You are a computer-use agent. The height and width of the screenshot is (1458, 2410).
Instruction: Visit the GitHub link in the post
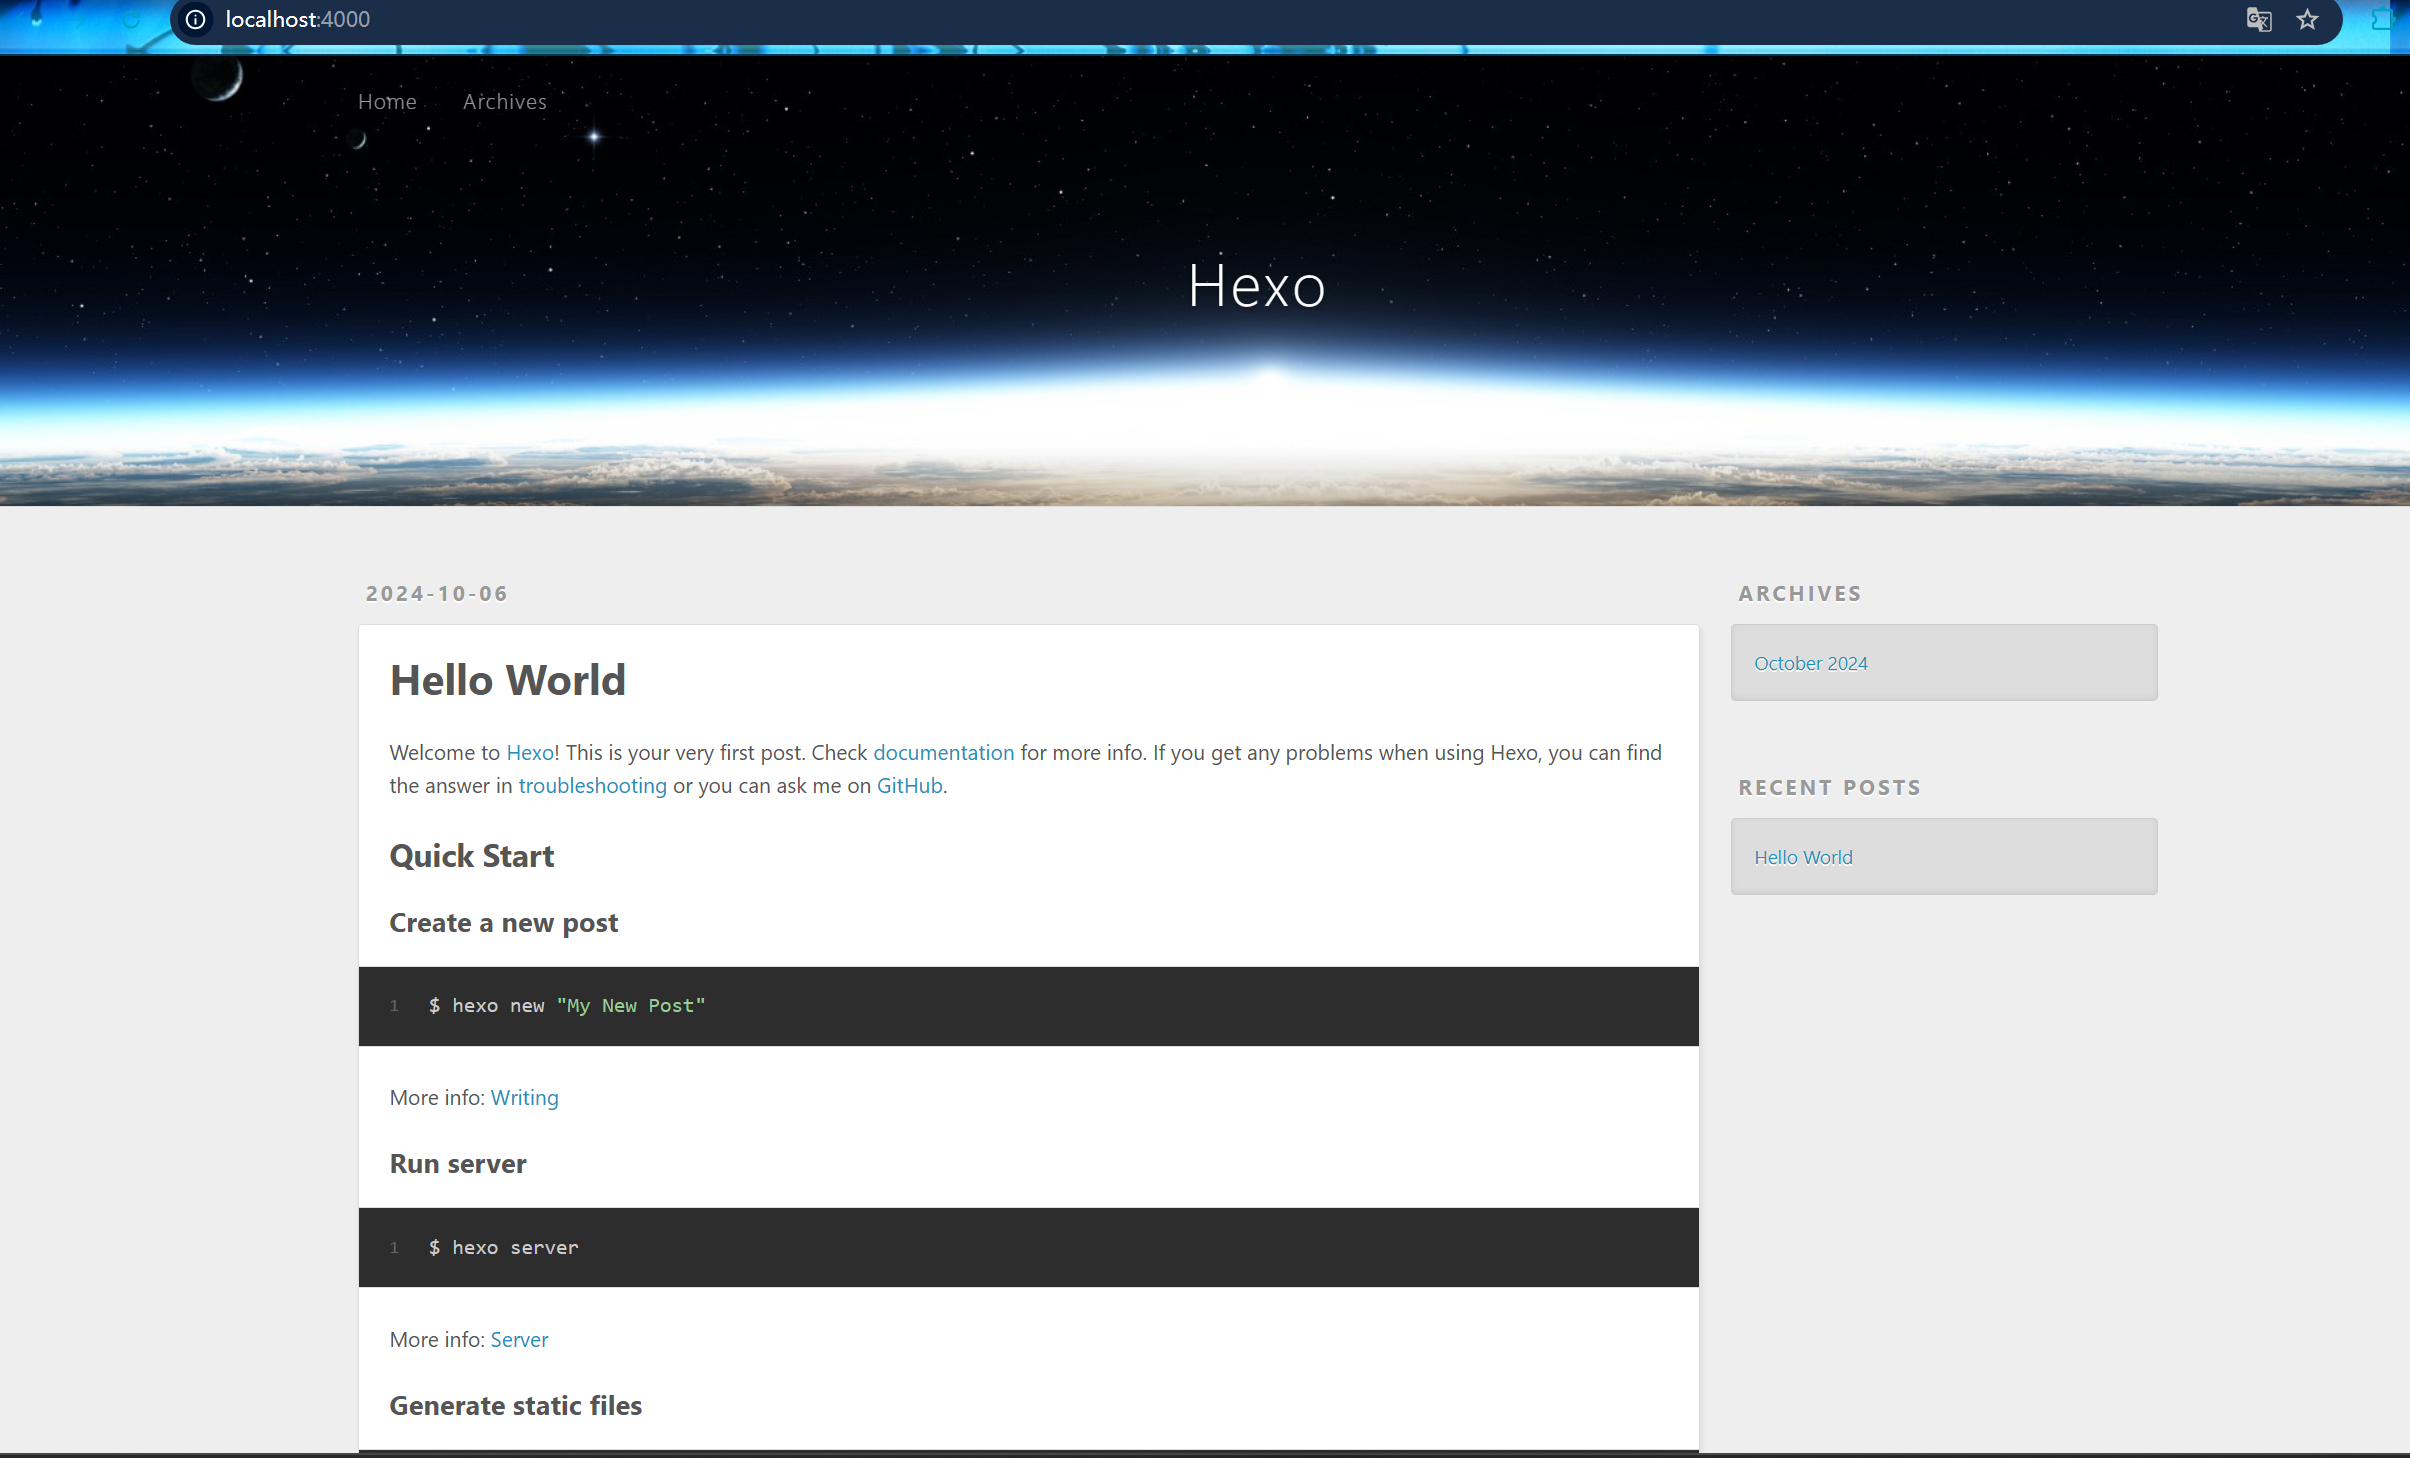pyautogui.click(x=909, y=785)
